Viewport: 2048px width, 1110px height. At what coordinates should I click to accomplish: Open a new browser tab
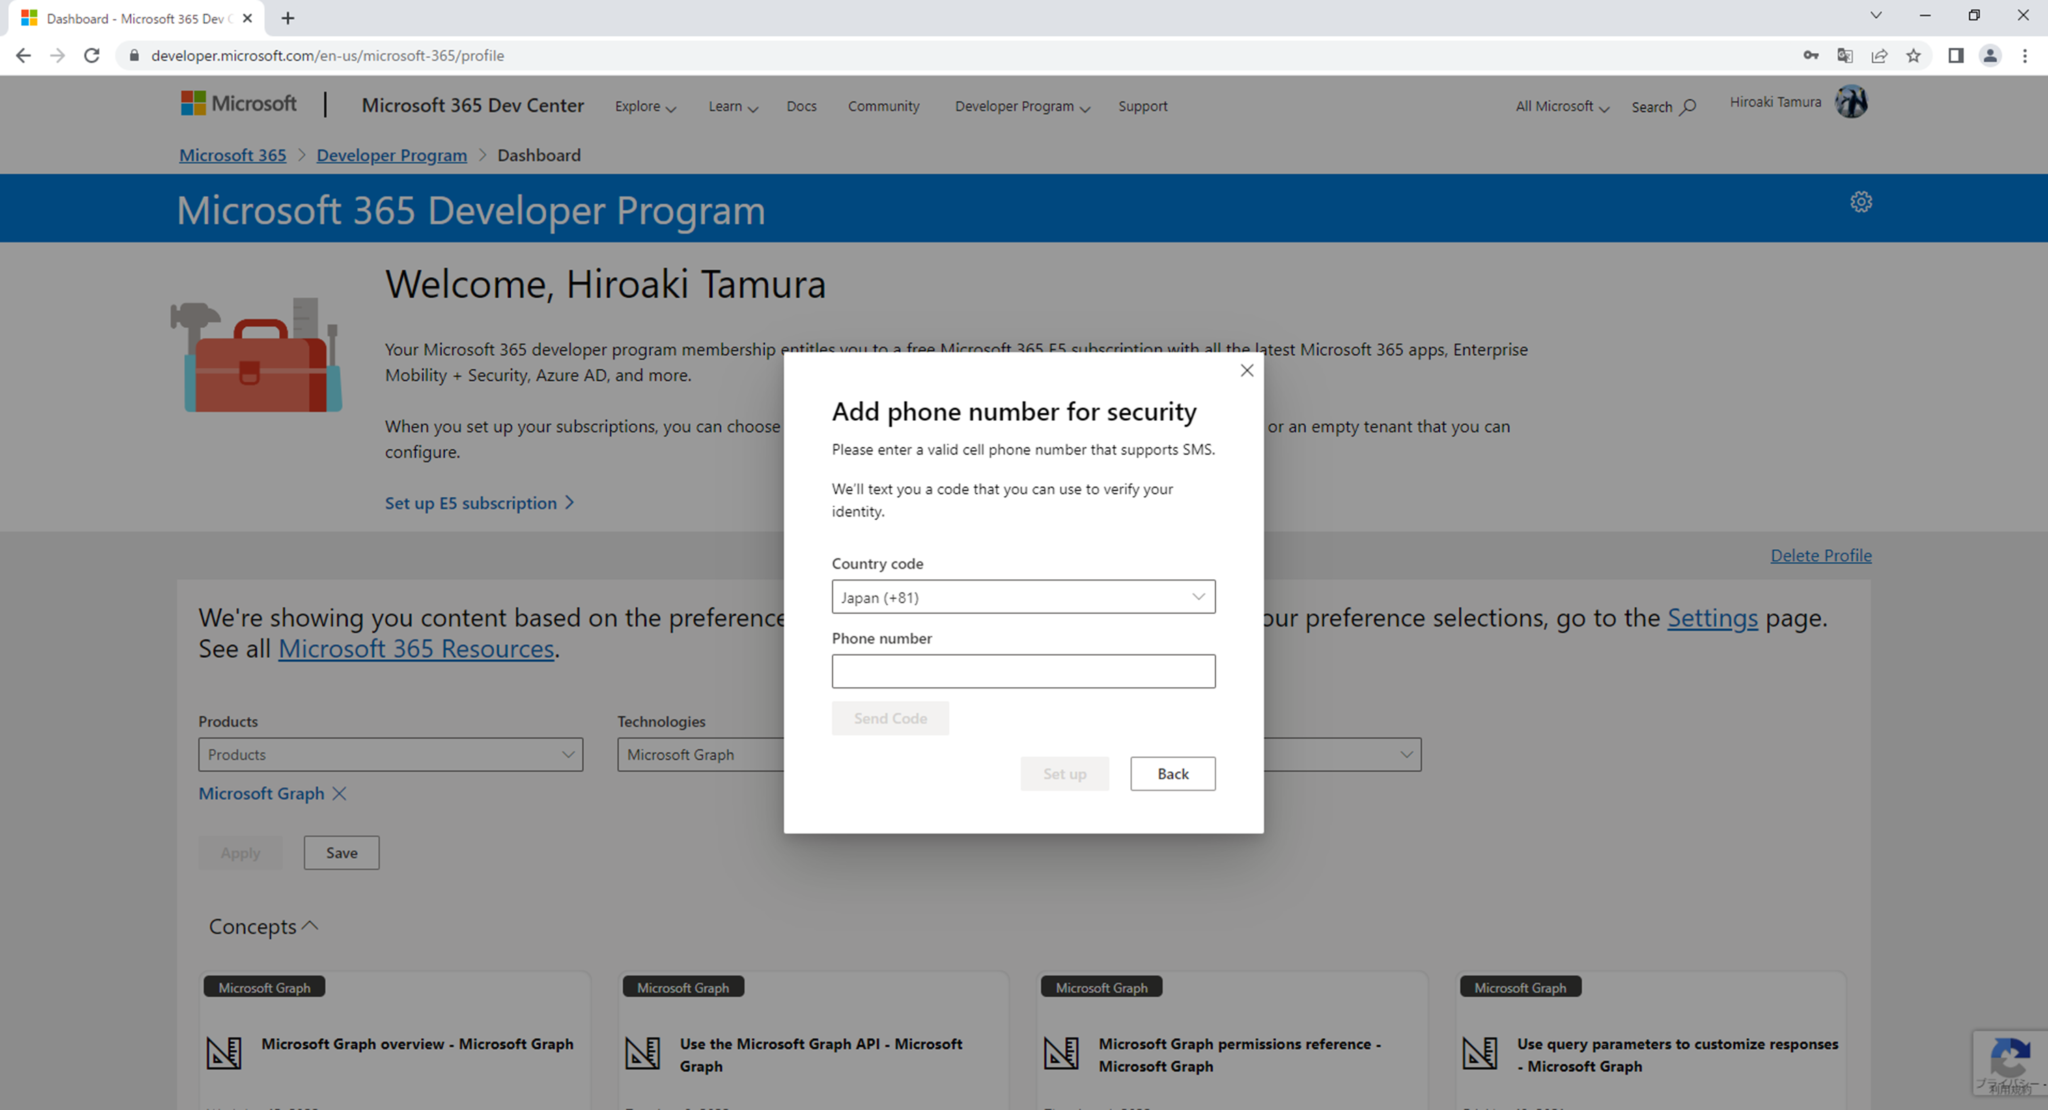(x=288, y=18)
